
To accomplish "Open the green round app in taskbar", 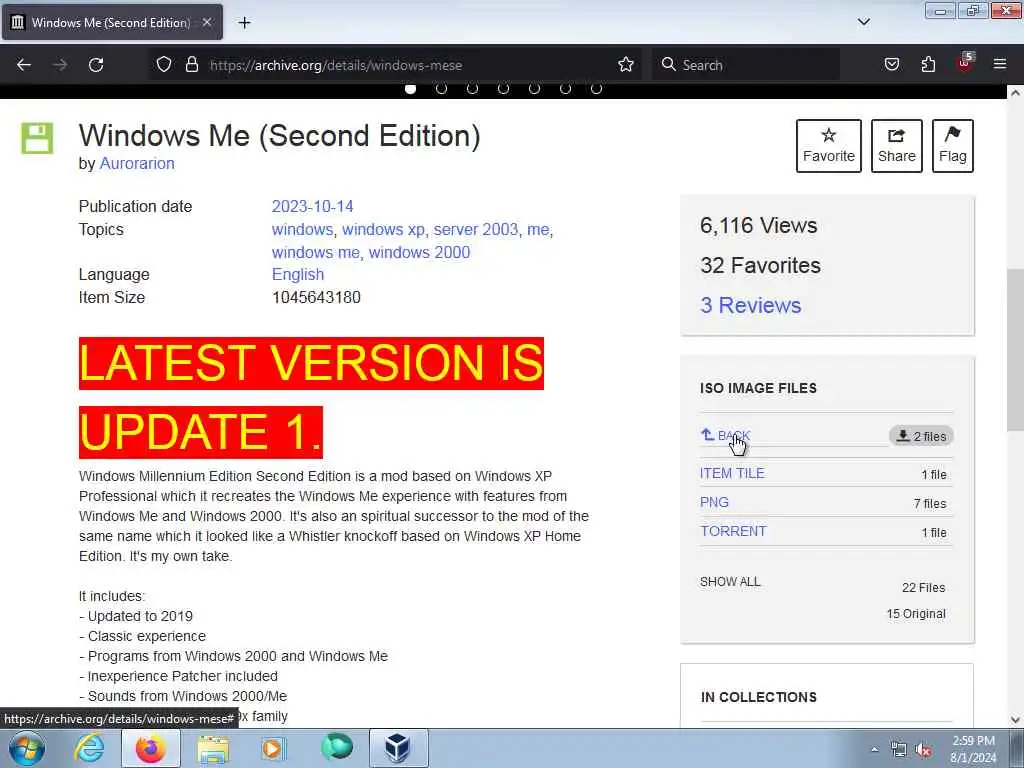I will 336,747.
